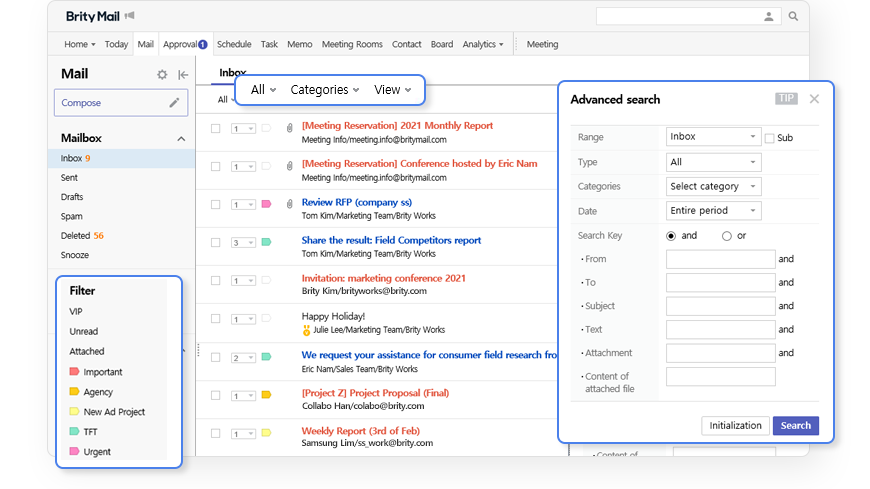This screenshot has width=870, height=489.
Task: Open the Schedule tab
Action: click(234, 44)
